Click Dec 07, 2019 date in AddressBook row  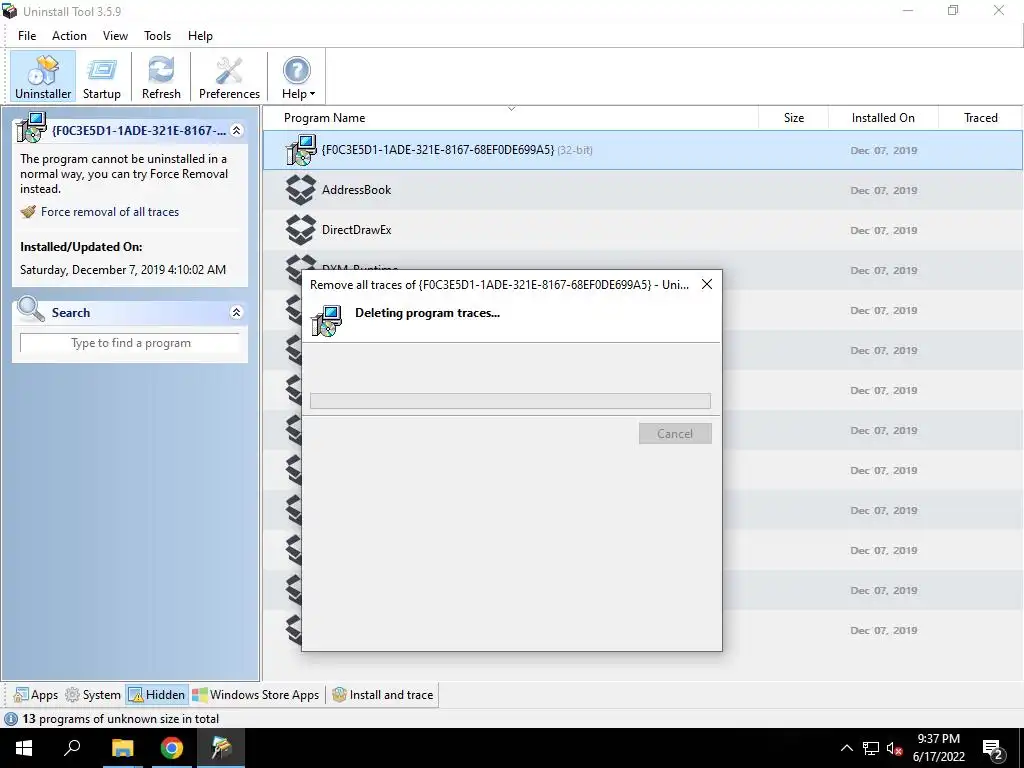(884, 191)
